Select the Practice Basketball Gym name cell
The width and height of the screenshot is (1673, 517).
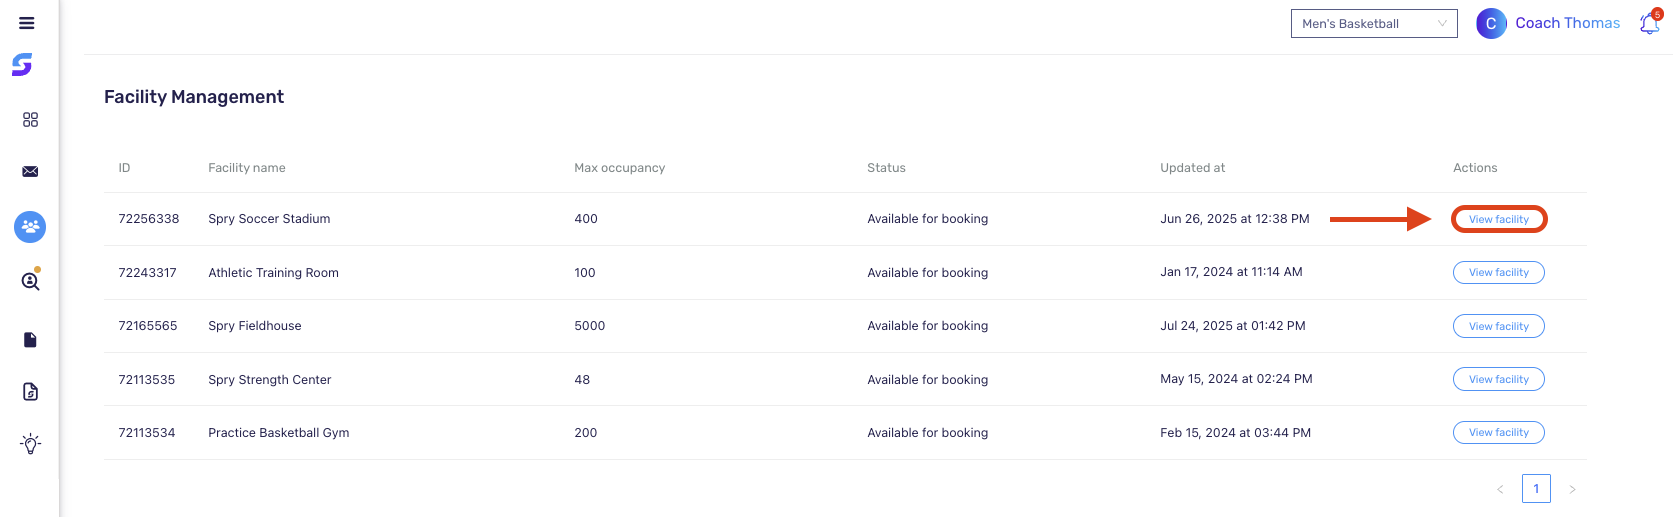278,433
